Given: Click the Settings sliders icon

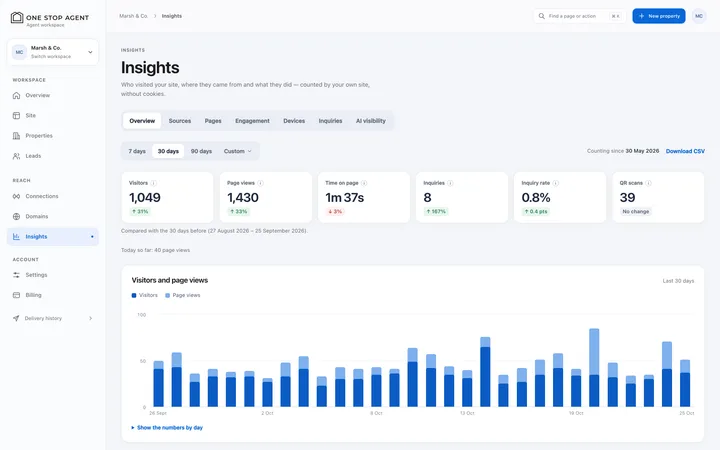Looking at the screenshot, I should 17,275.
